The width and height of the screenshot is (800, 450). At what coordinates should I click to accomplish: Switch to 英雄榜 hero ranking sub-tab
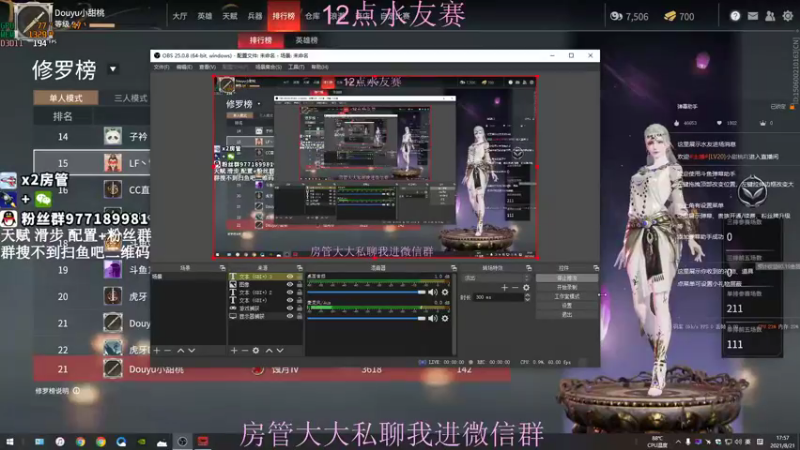[307, 40]
